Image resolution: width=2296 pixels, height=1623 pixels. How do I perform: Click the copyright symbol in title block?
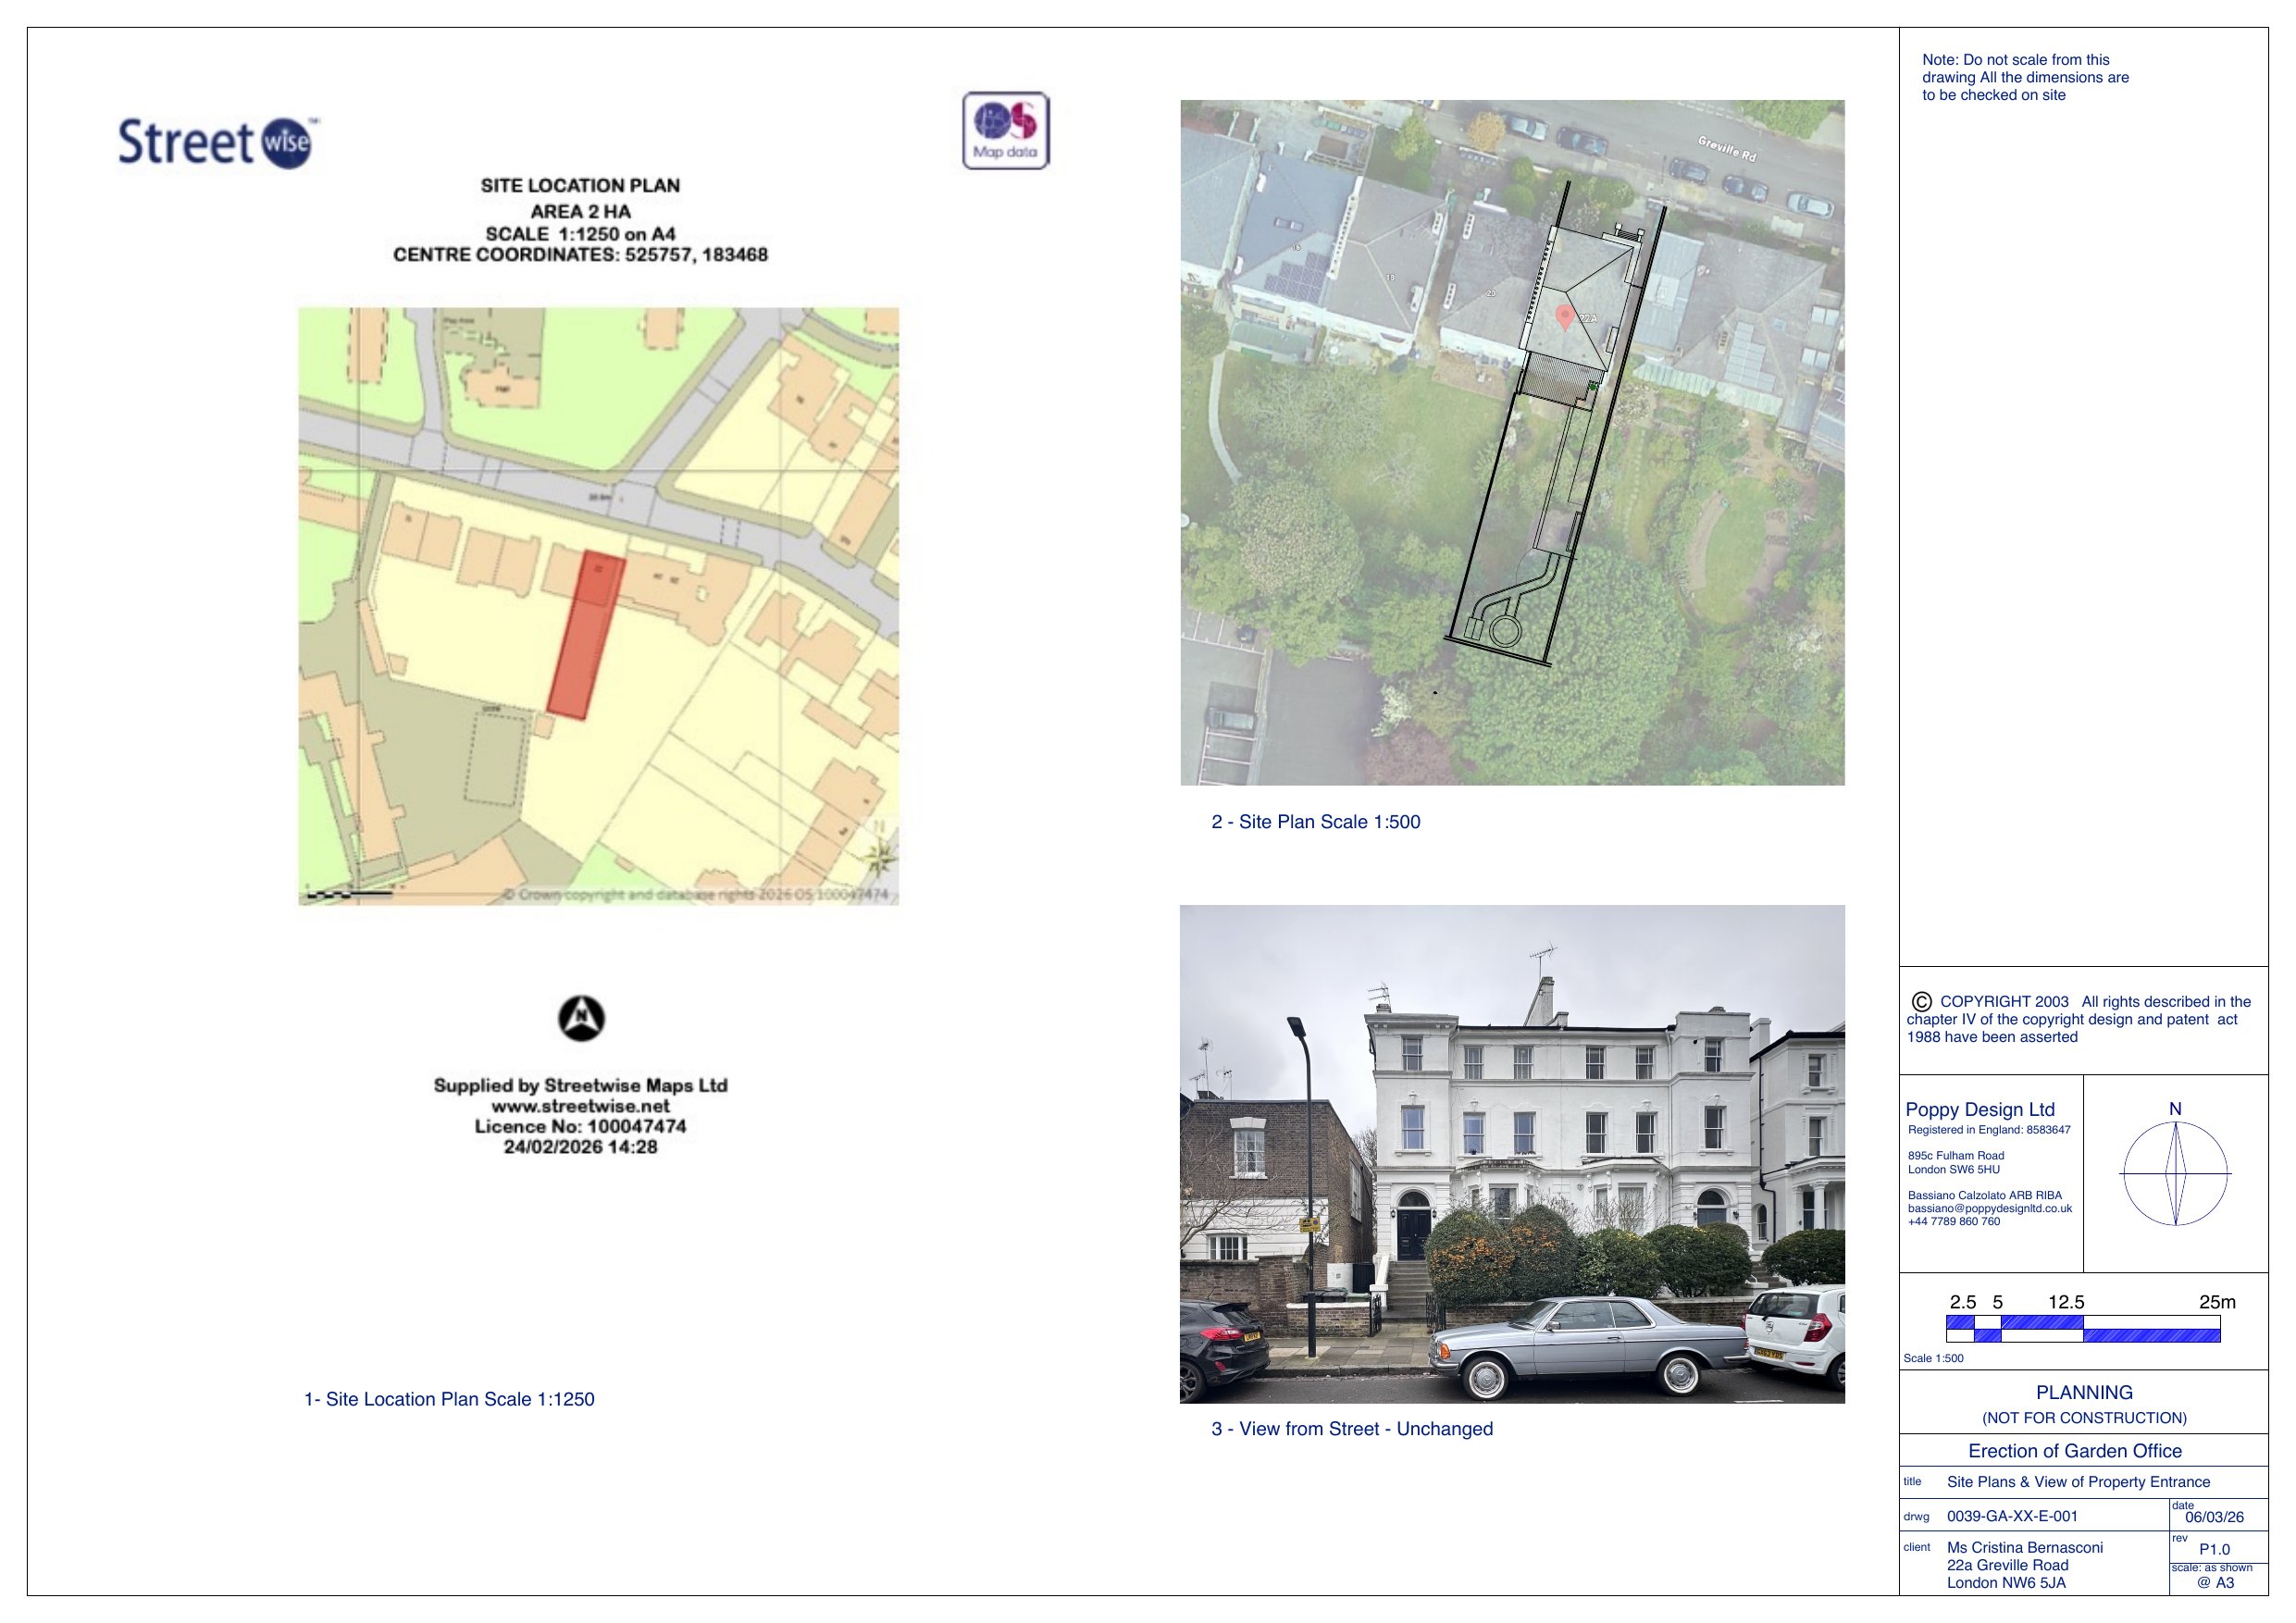pyautogui.click(x=1921, y=1002)
